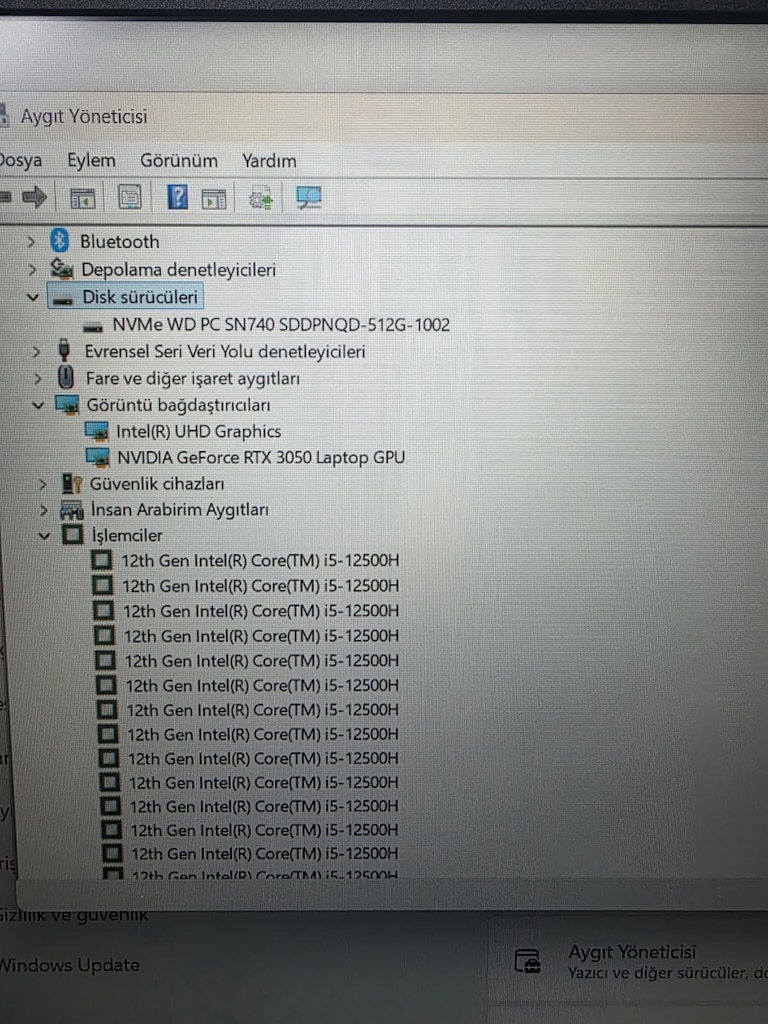This screenshot has height=1024, width=768.
Task: Select the NVIDIA GeForce RTX 3050 adapter icon
Action: [98, 457]
